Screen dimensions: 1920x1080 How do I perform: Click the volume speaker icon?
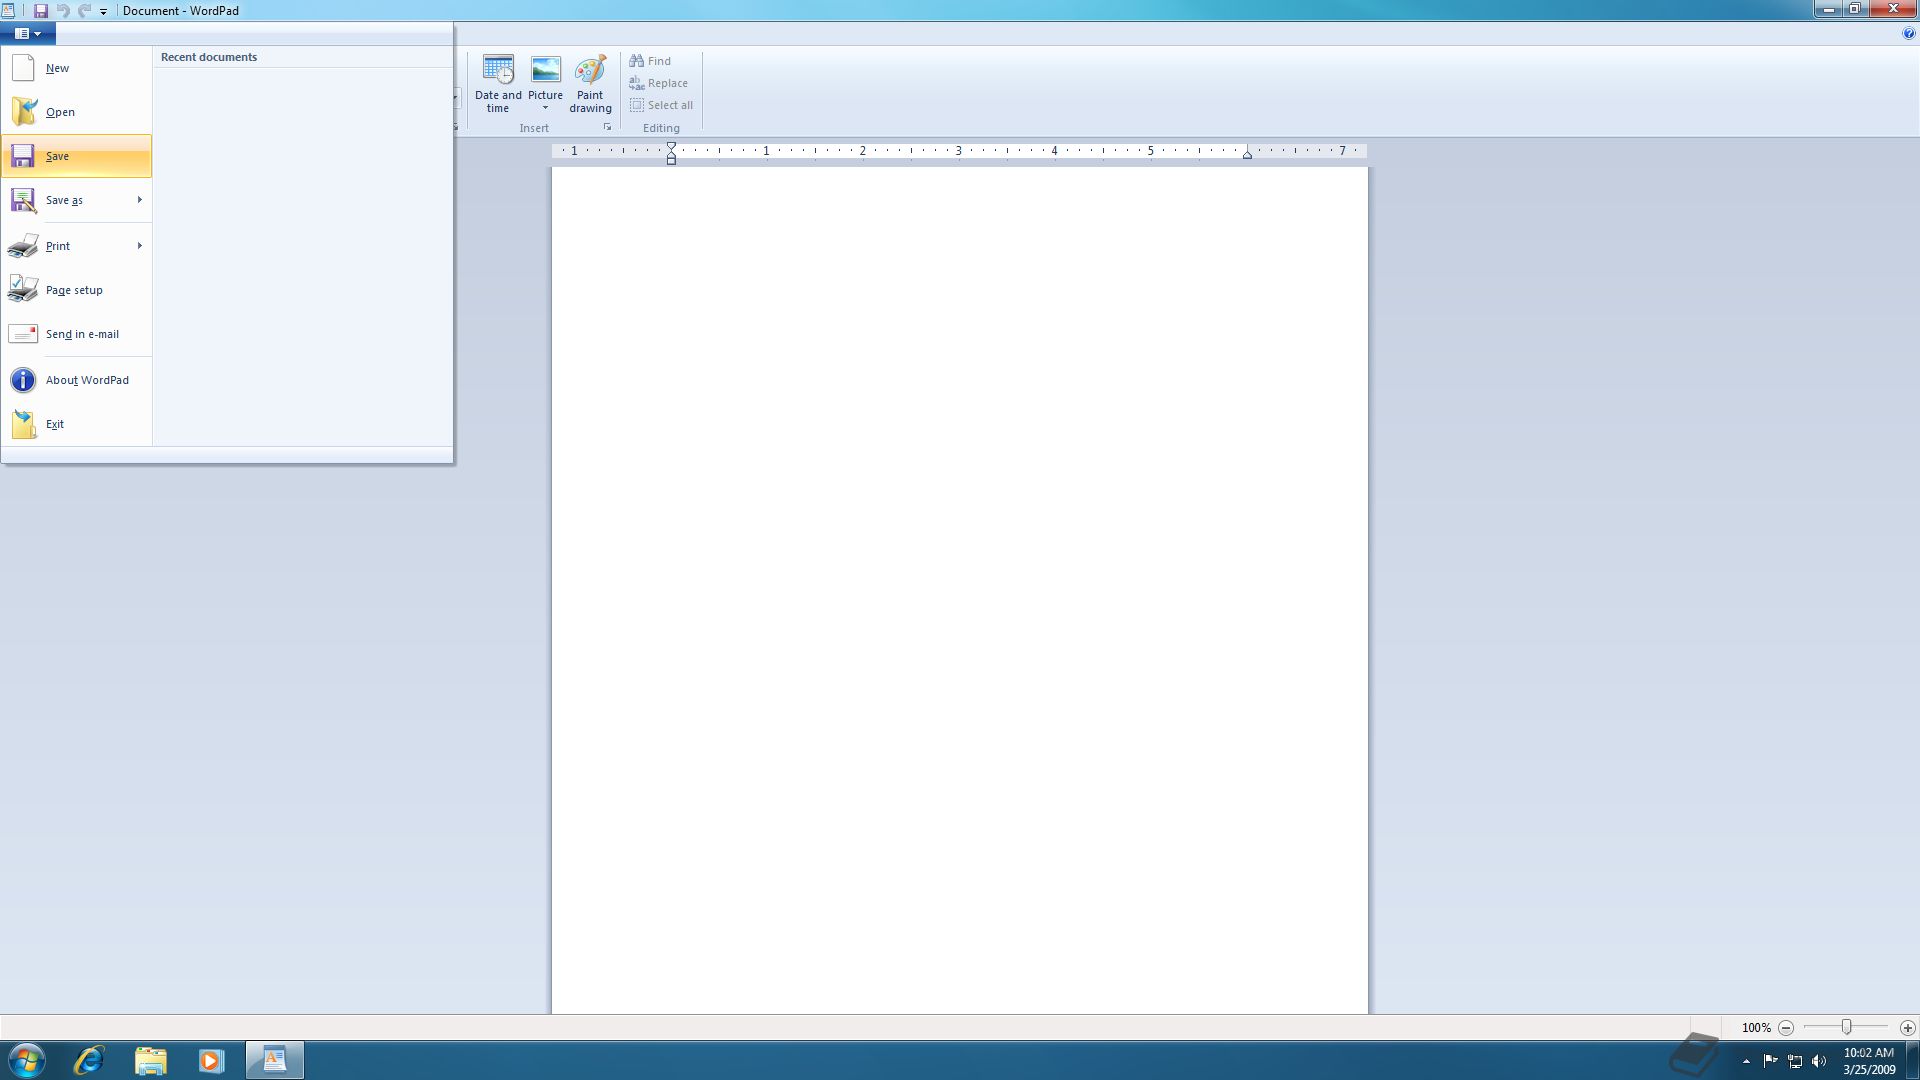(1819, 1061)
